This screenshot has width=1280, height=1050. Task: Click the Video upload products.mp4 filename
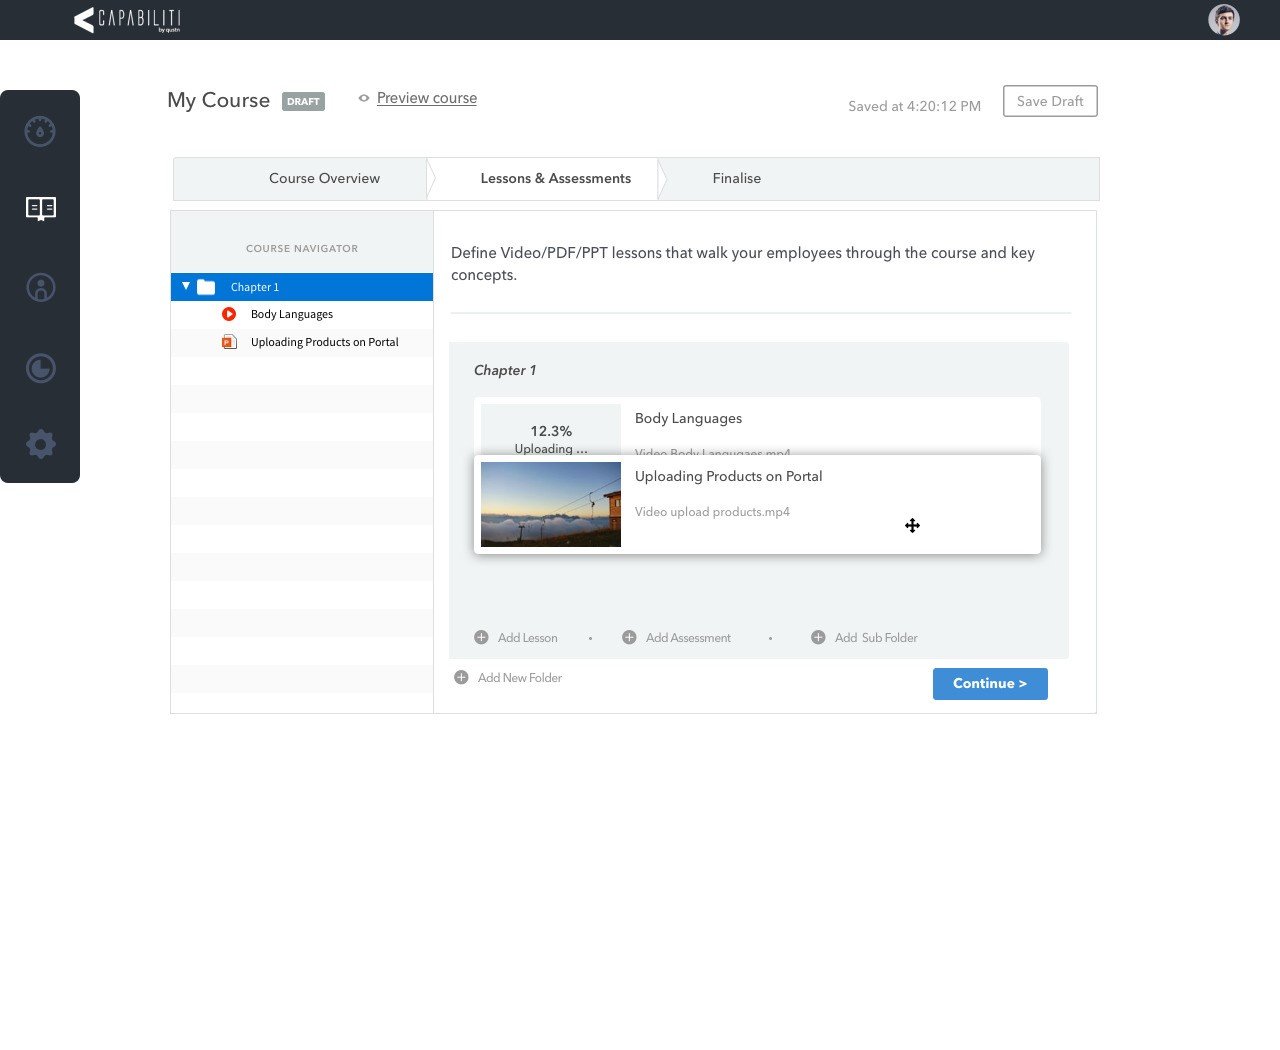712,512
